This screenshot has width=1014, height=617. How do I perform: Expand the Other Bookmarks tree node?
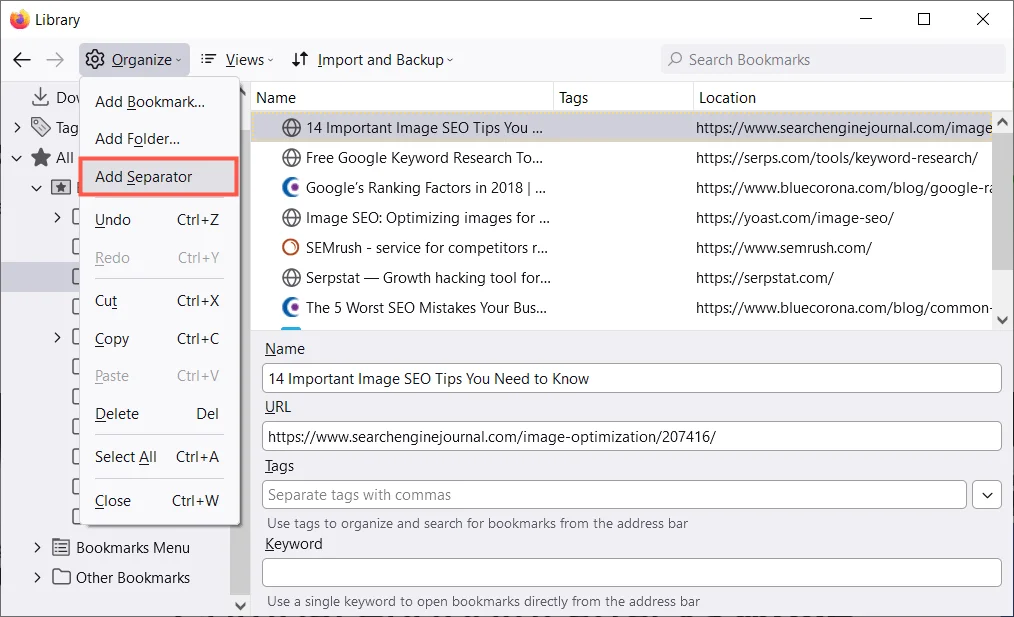(38, 577)
